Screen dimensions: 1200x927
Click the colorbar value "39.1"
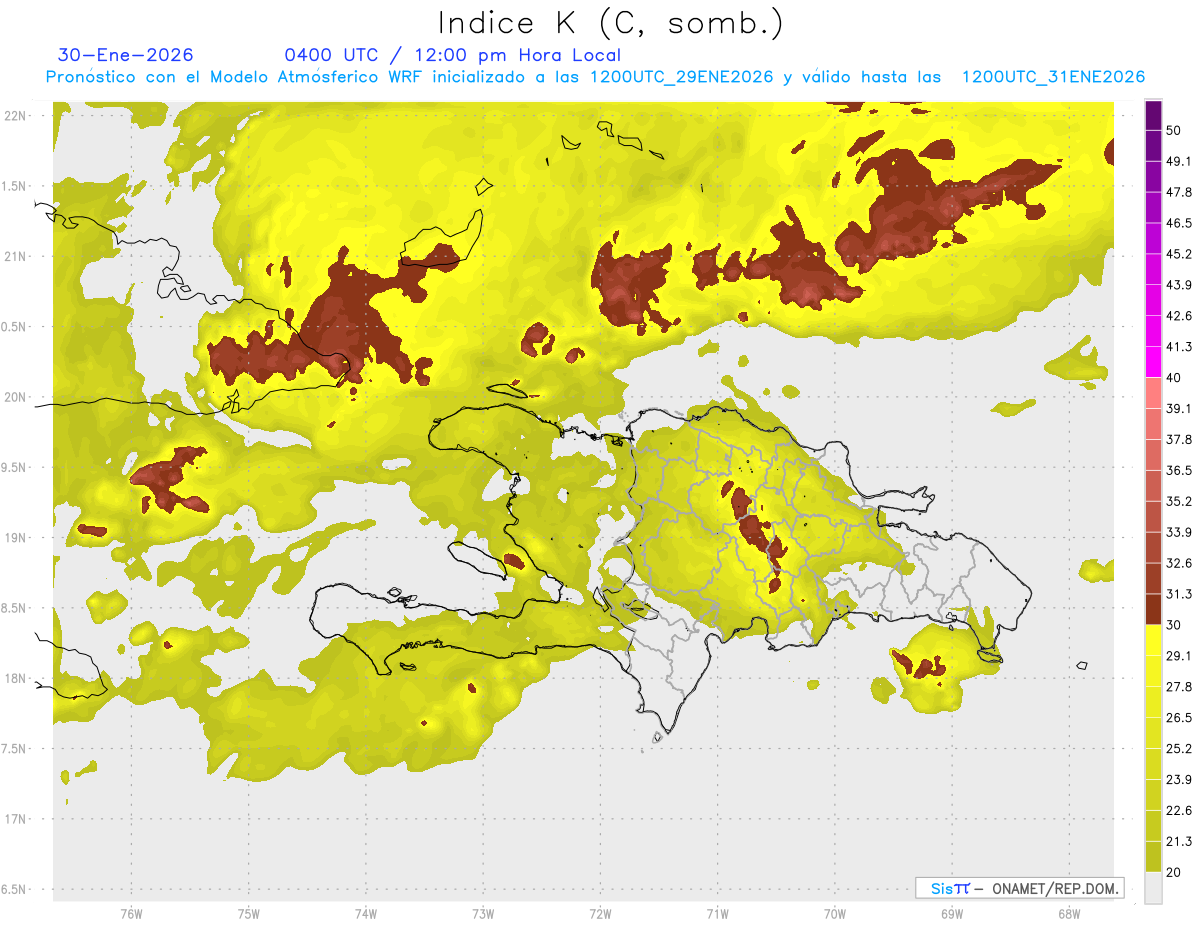click(x=1179, y=409)
